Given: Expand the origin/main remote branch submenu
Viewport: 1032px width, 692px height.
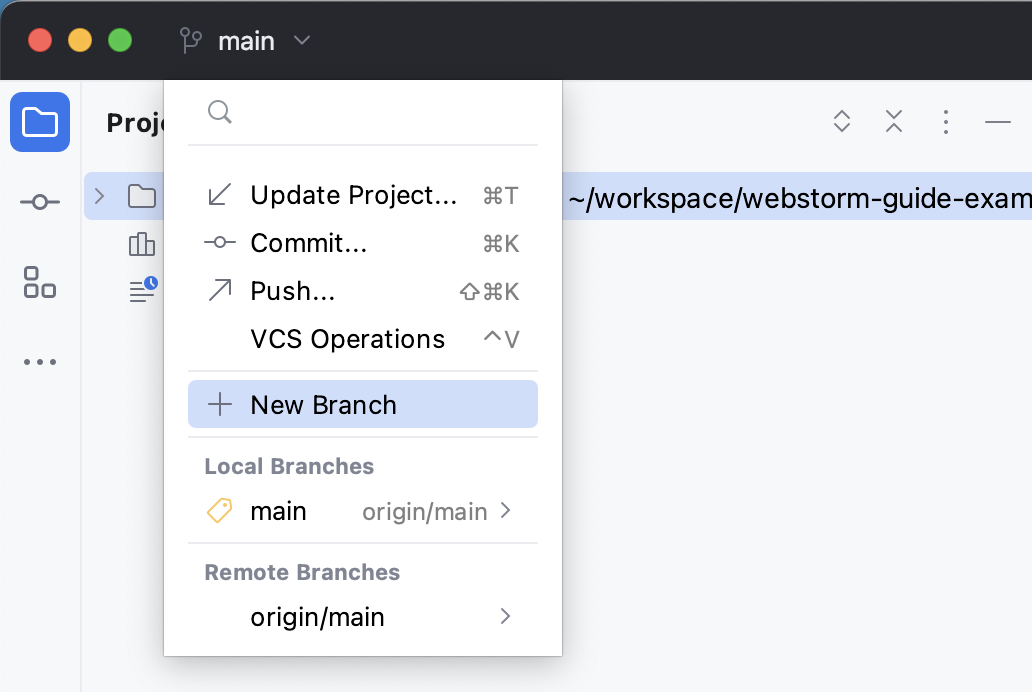Looking at the screenshot, I should [505, 617].
